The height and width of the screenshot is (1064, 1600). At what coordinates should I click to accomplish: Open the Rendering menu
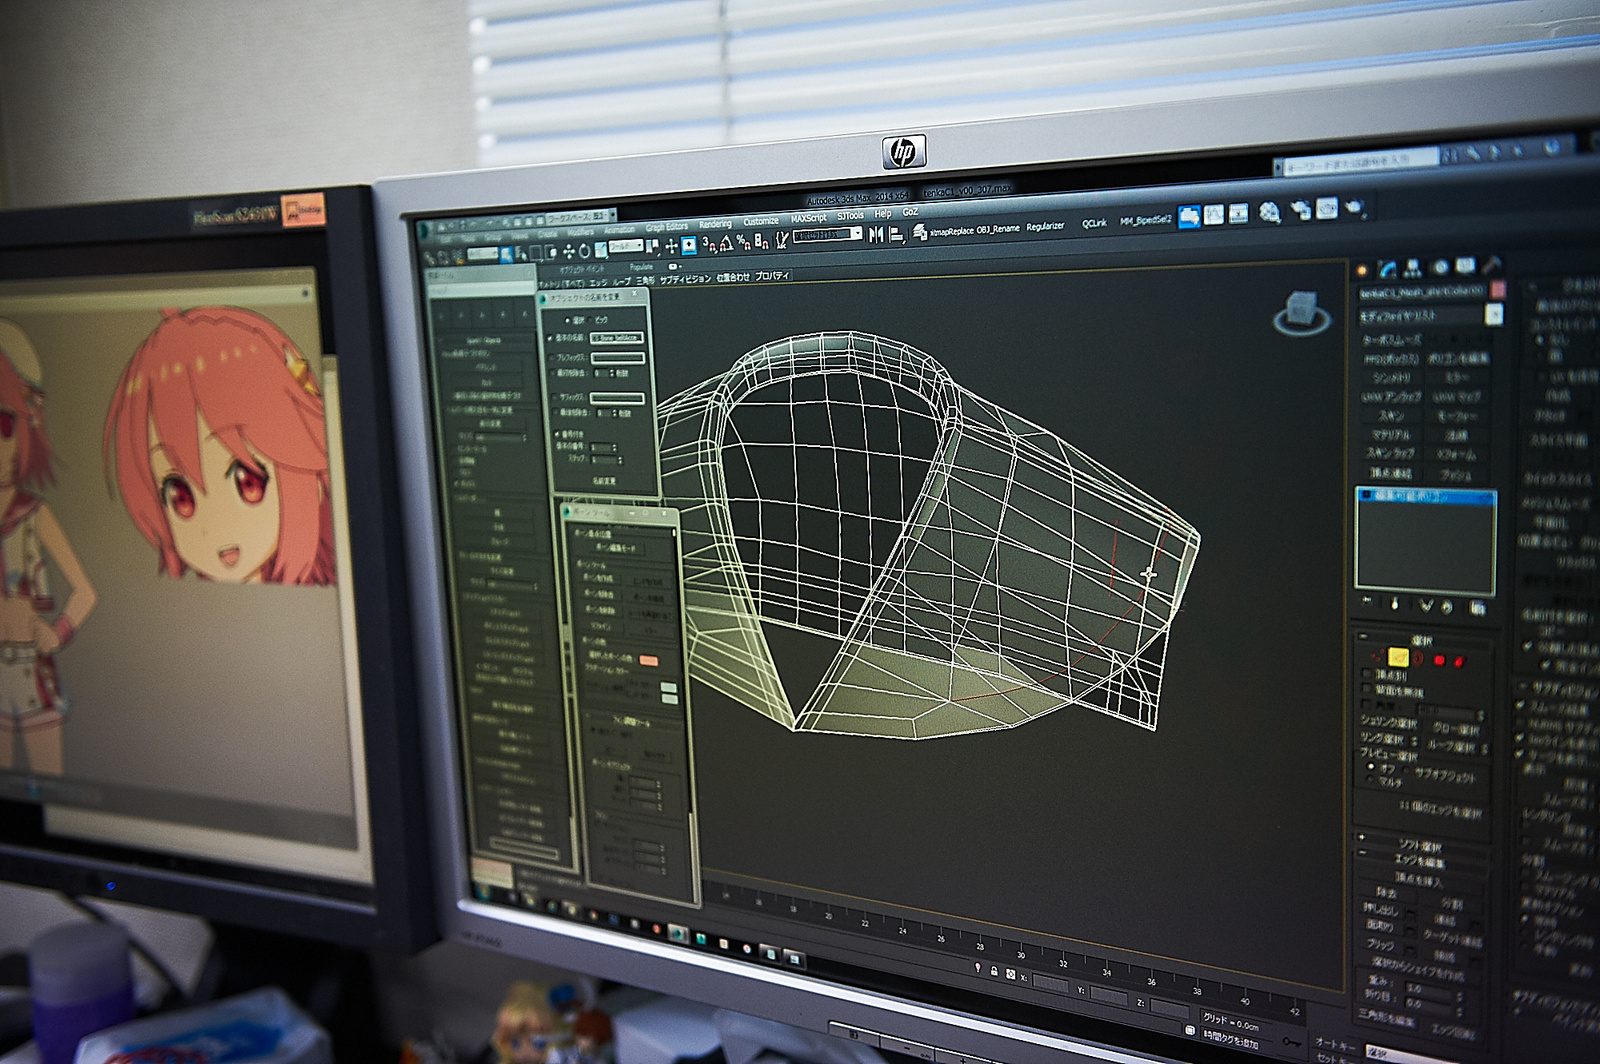coord(715,224)
